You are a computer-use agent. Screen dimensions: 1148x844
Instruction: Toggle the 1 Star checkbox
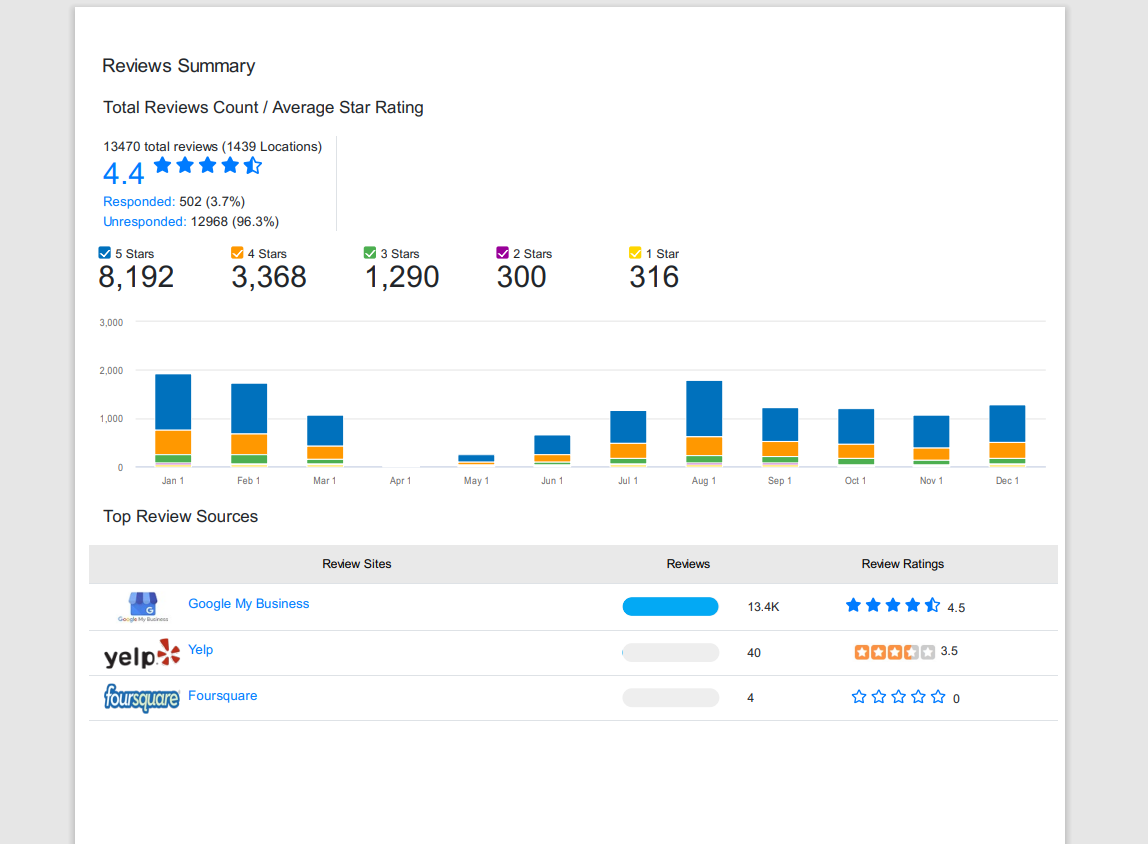pos(636,253)
